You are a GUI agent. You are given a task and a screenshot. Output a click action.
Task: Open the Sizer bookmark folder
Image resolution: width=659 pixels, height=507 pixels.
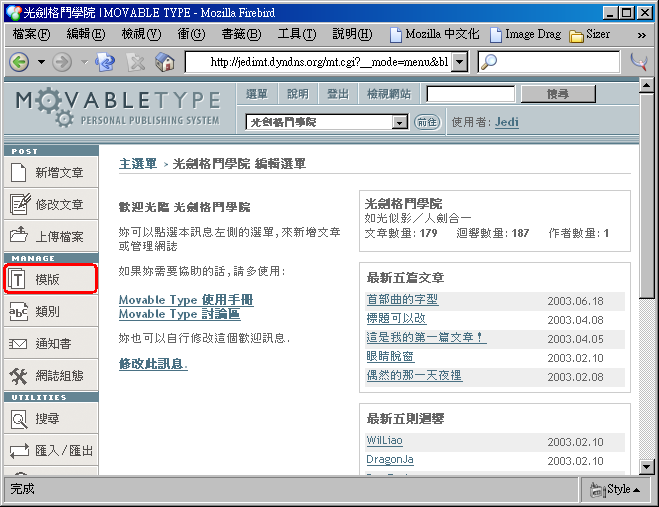coord(589,34)
